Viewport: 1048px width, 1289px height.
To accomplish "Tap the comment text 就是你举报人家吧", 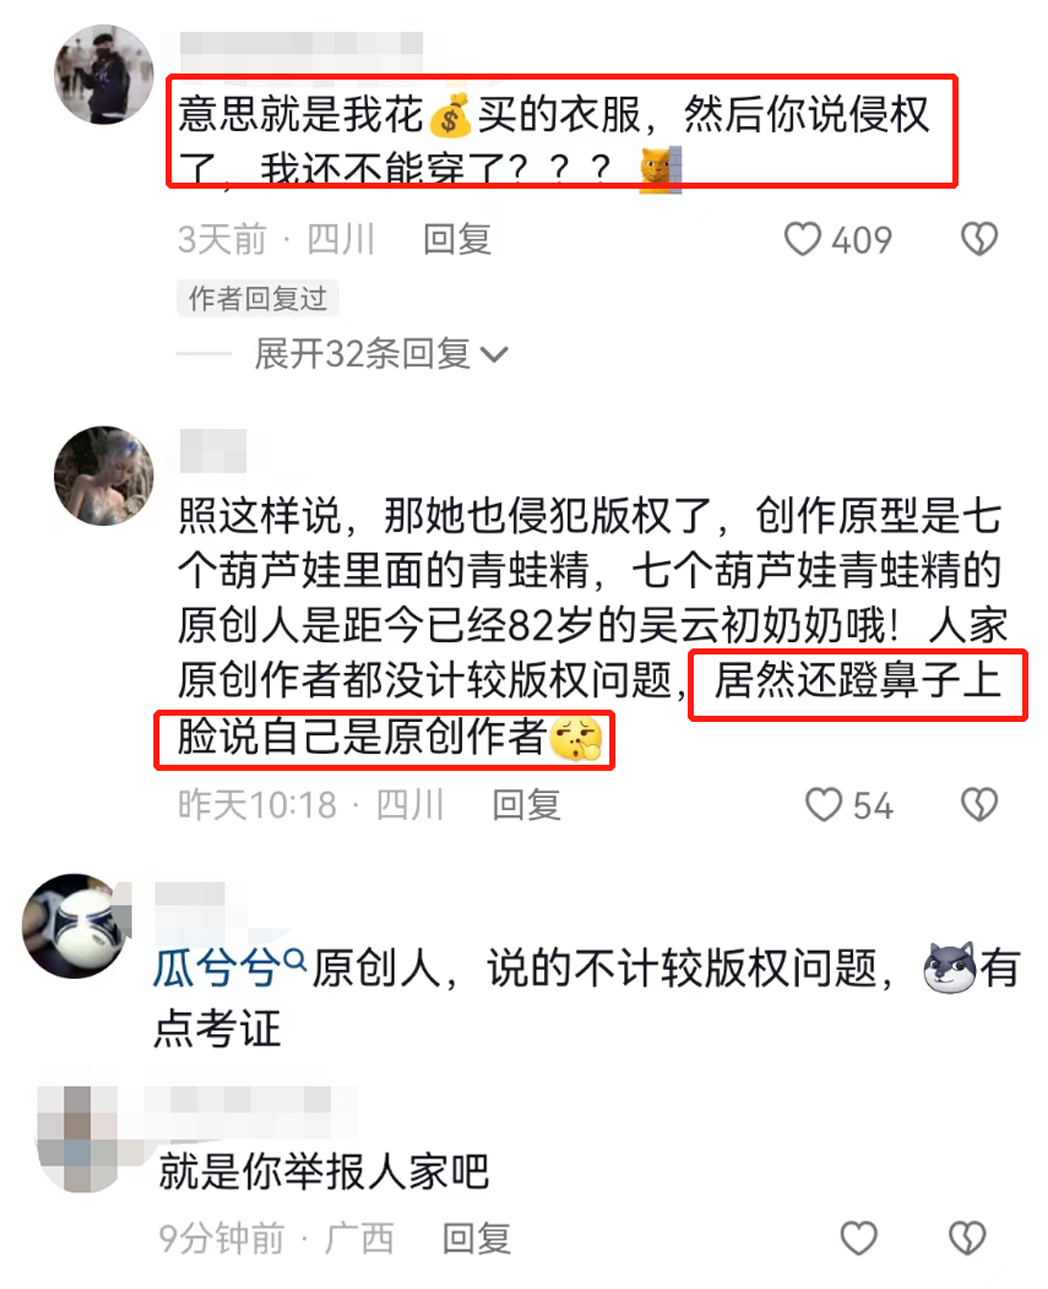I will pos(324,1171).
